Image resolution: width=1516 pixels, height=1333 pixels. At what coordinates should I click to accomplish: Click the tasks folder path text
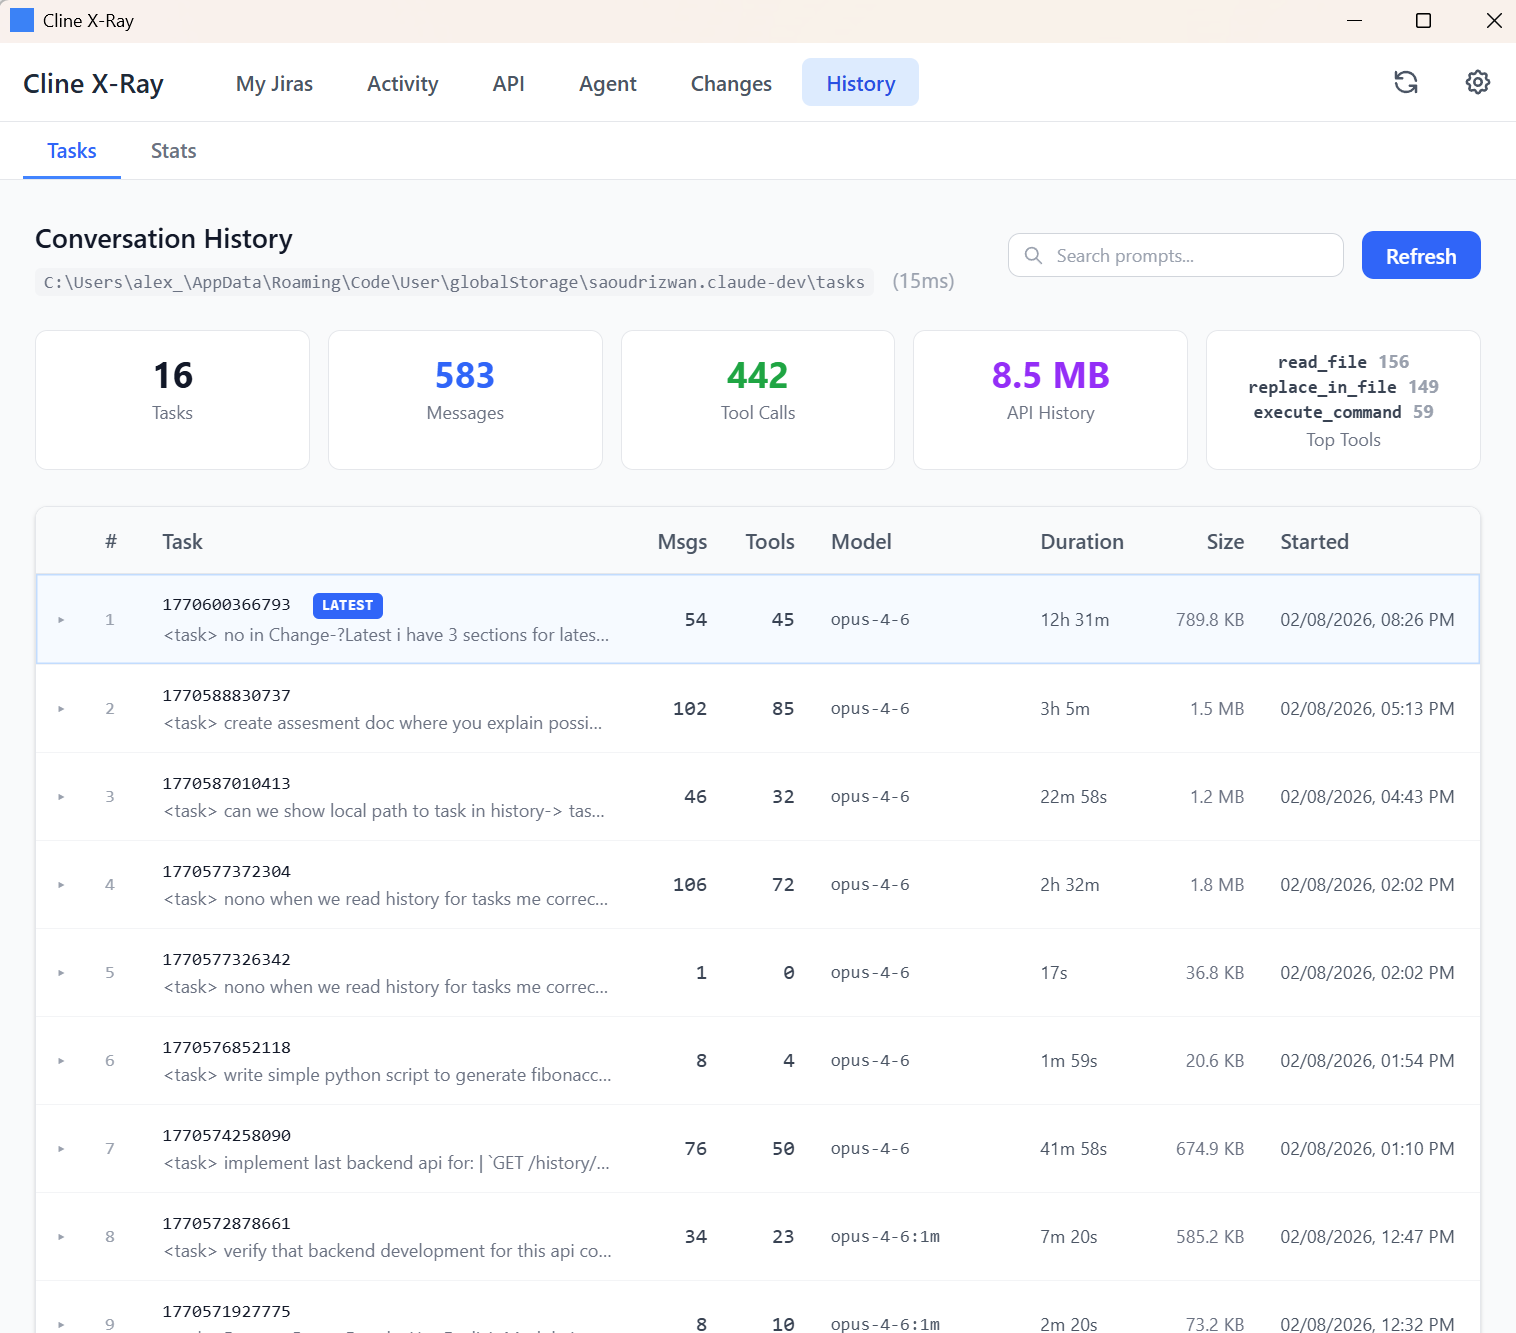454,282
